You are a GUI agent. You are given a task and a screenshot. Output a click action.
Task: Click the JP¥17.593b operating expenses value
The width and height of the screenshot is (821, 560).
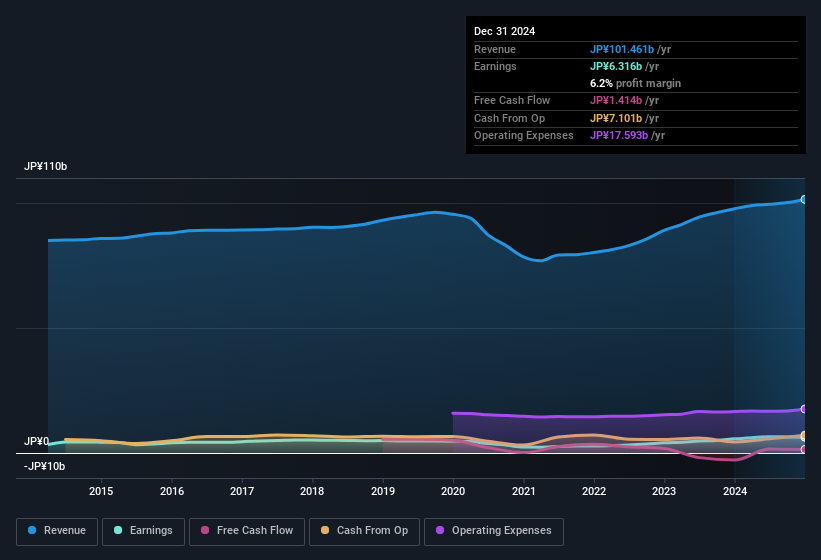(619, 135)
